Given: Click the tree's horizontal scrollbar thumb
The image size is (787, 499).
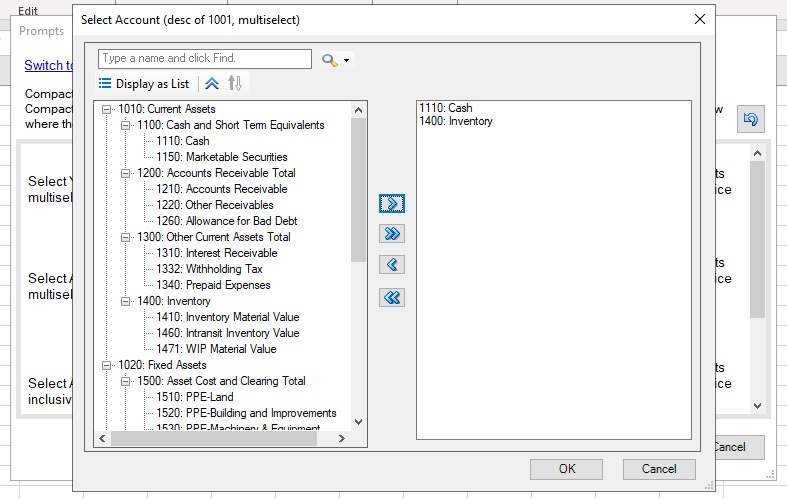Looking at the screenshot, I should pos(214,438).
